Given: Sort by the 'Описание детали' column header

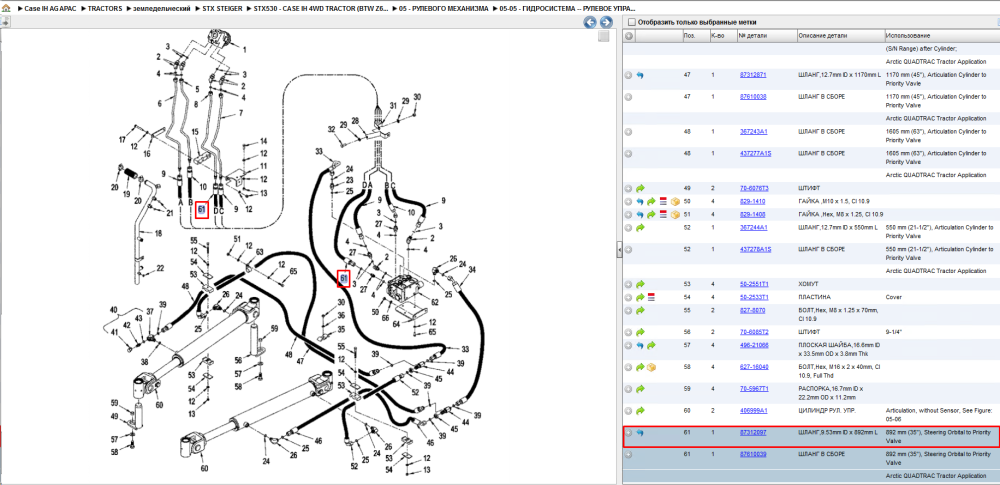Looking at the screenshot, I should tap(839, 36).
